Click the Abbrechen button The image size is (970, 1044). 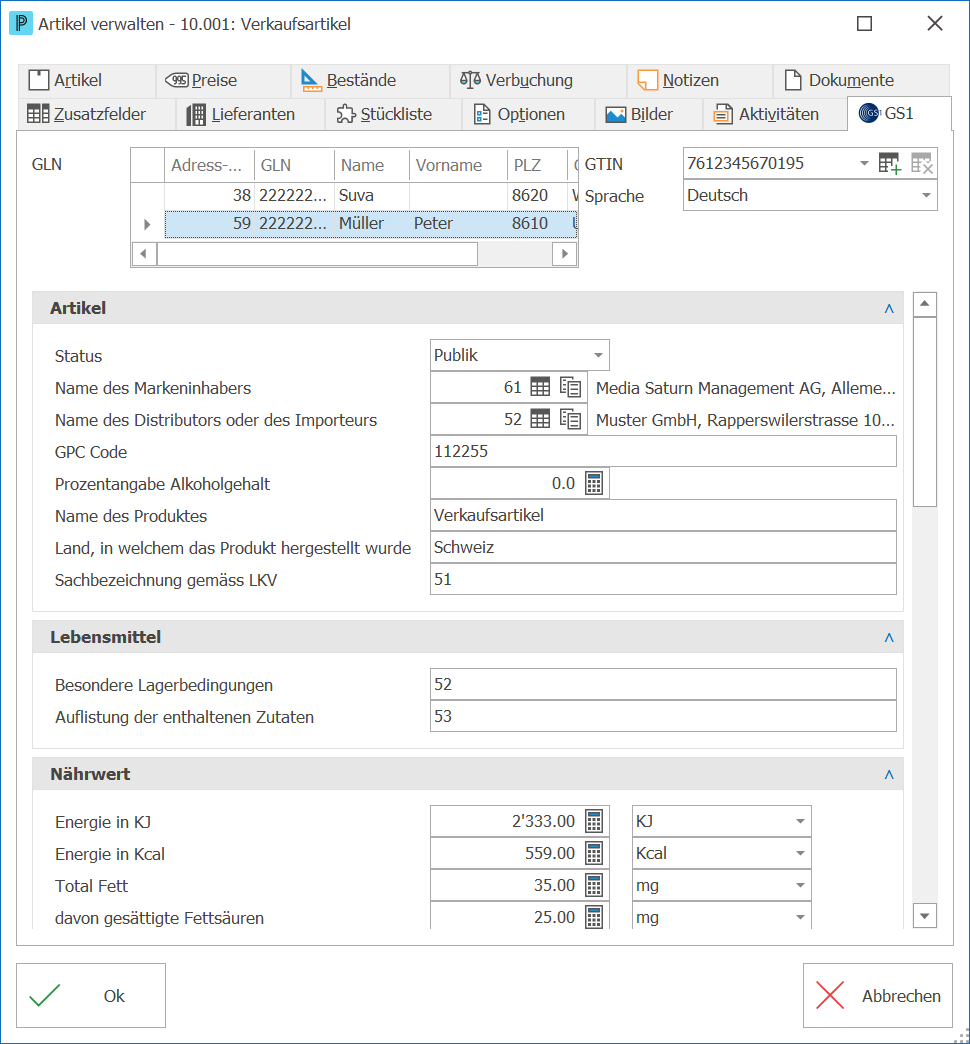[877, 995]
